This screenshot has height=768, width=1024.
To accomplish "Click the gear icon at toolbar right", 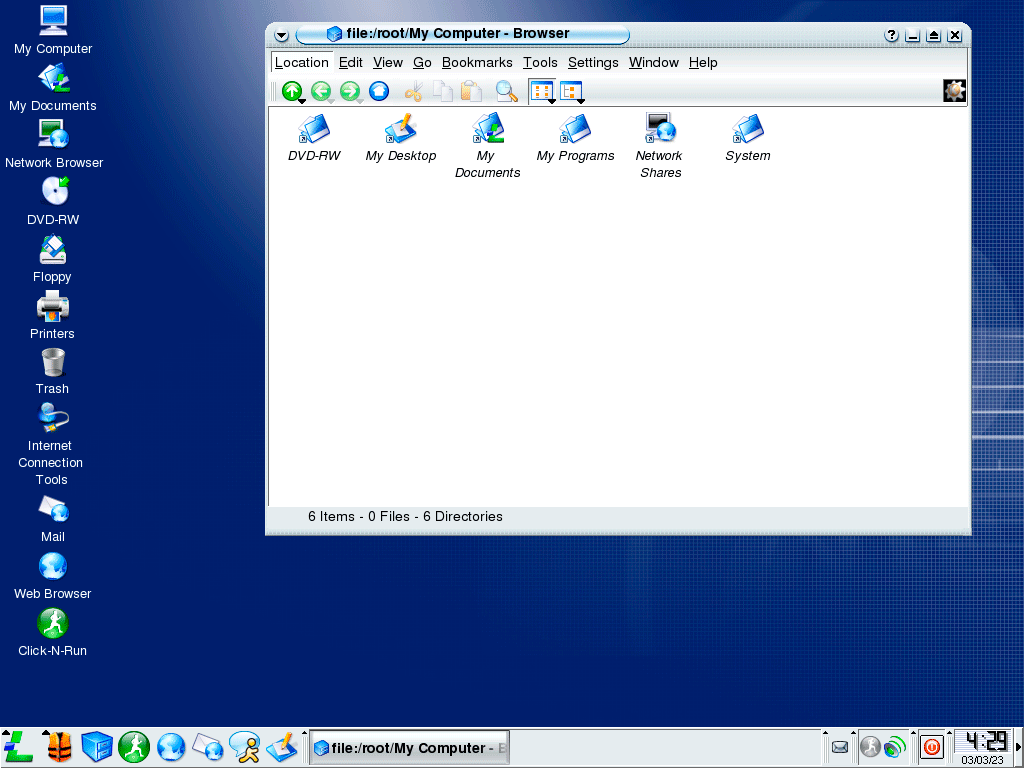I will click(x=954, y=91).
